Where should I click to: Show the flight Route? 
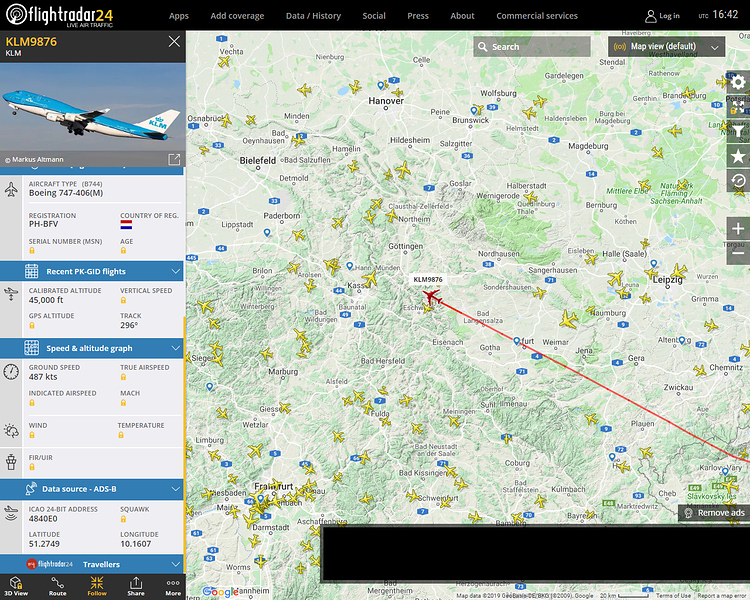(57, 587)
